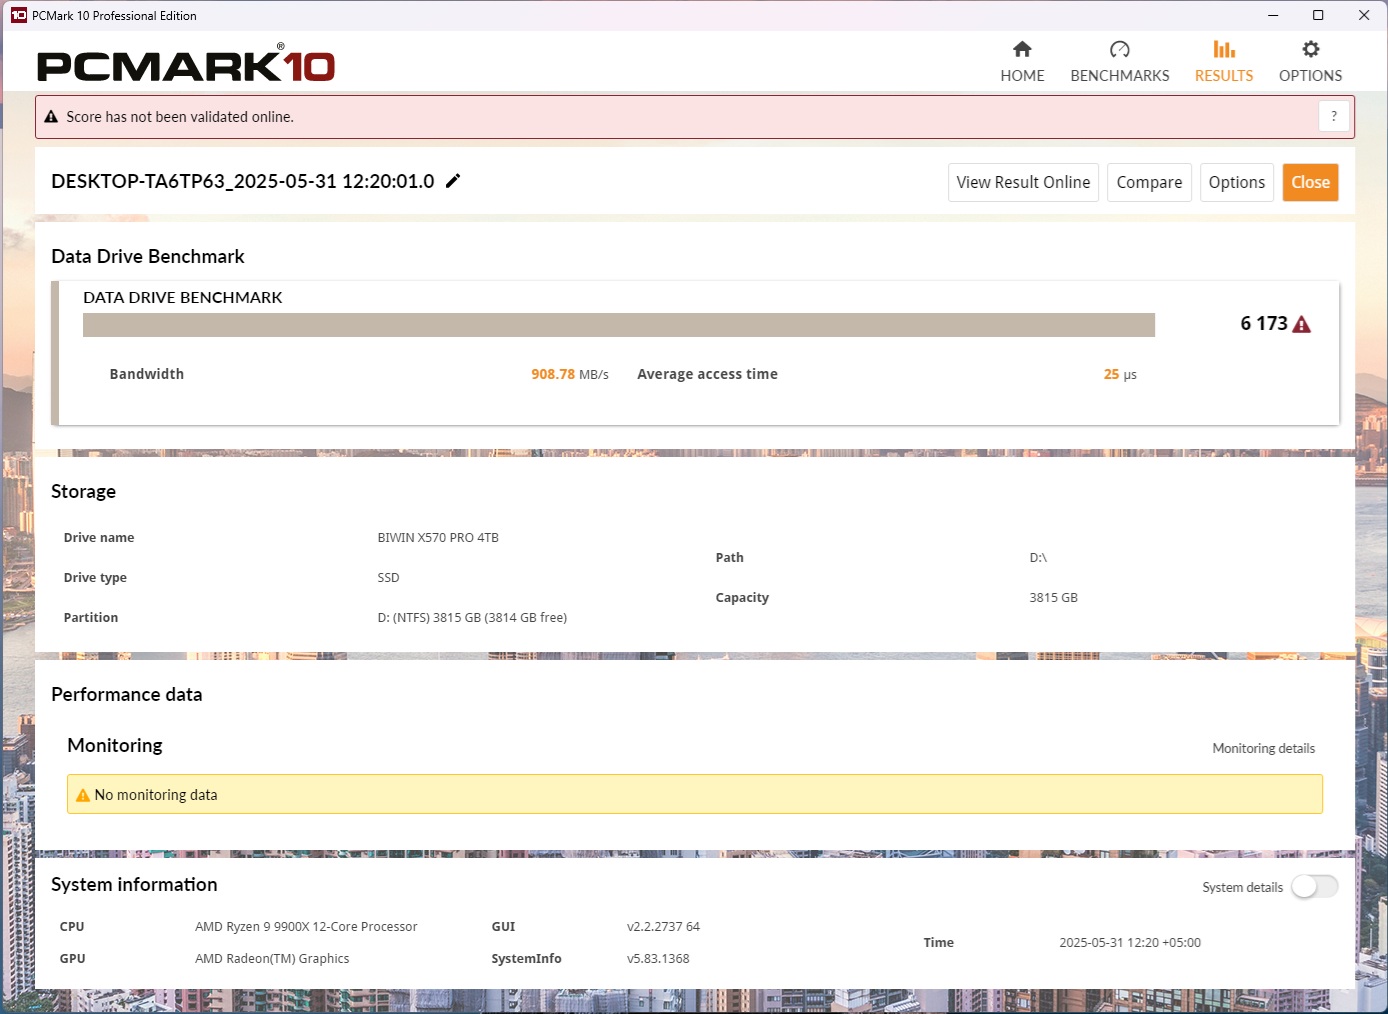Open the Monitoring details link

click(x=1263, y=748)
